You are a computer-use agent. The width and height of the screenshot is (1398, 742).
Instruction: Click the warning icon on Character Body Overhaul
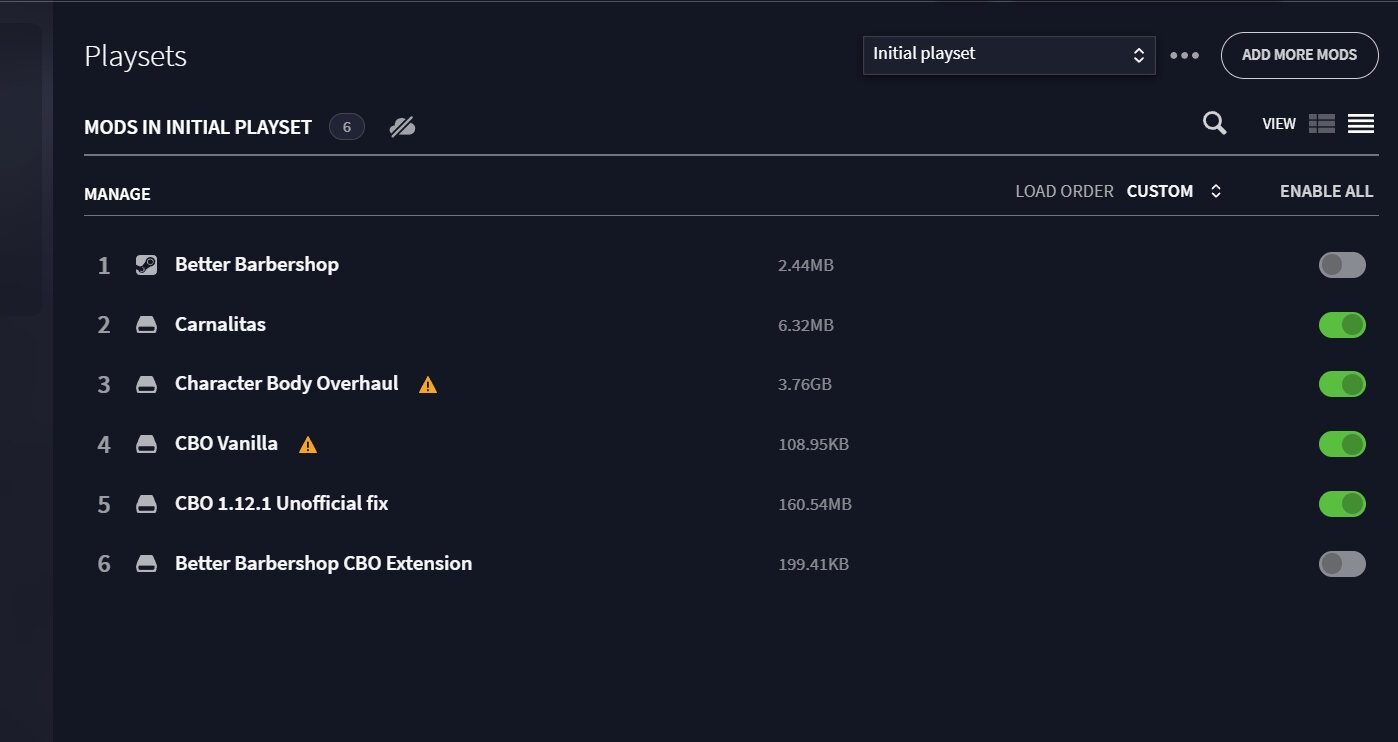coord(428,385)
